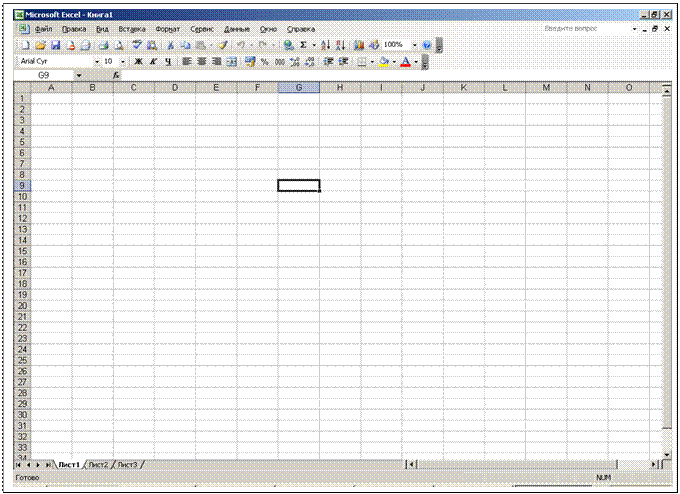
Task: Open the Вид menu
Action: 102,29
